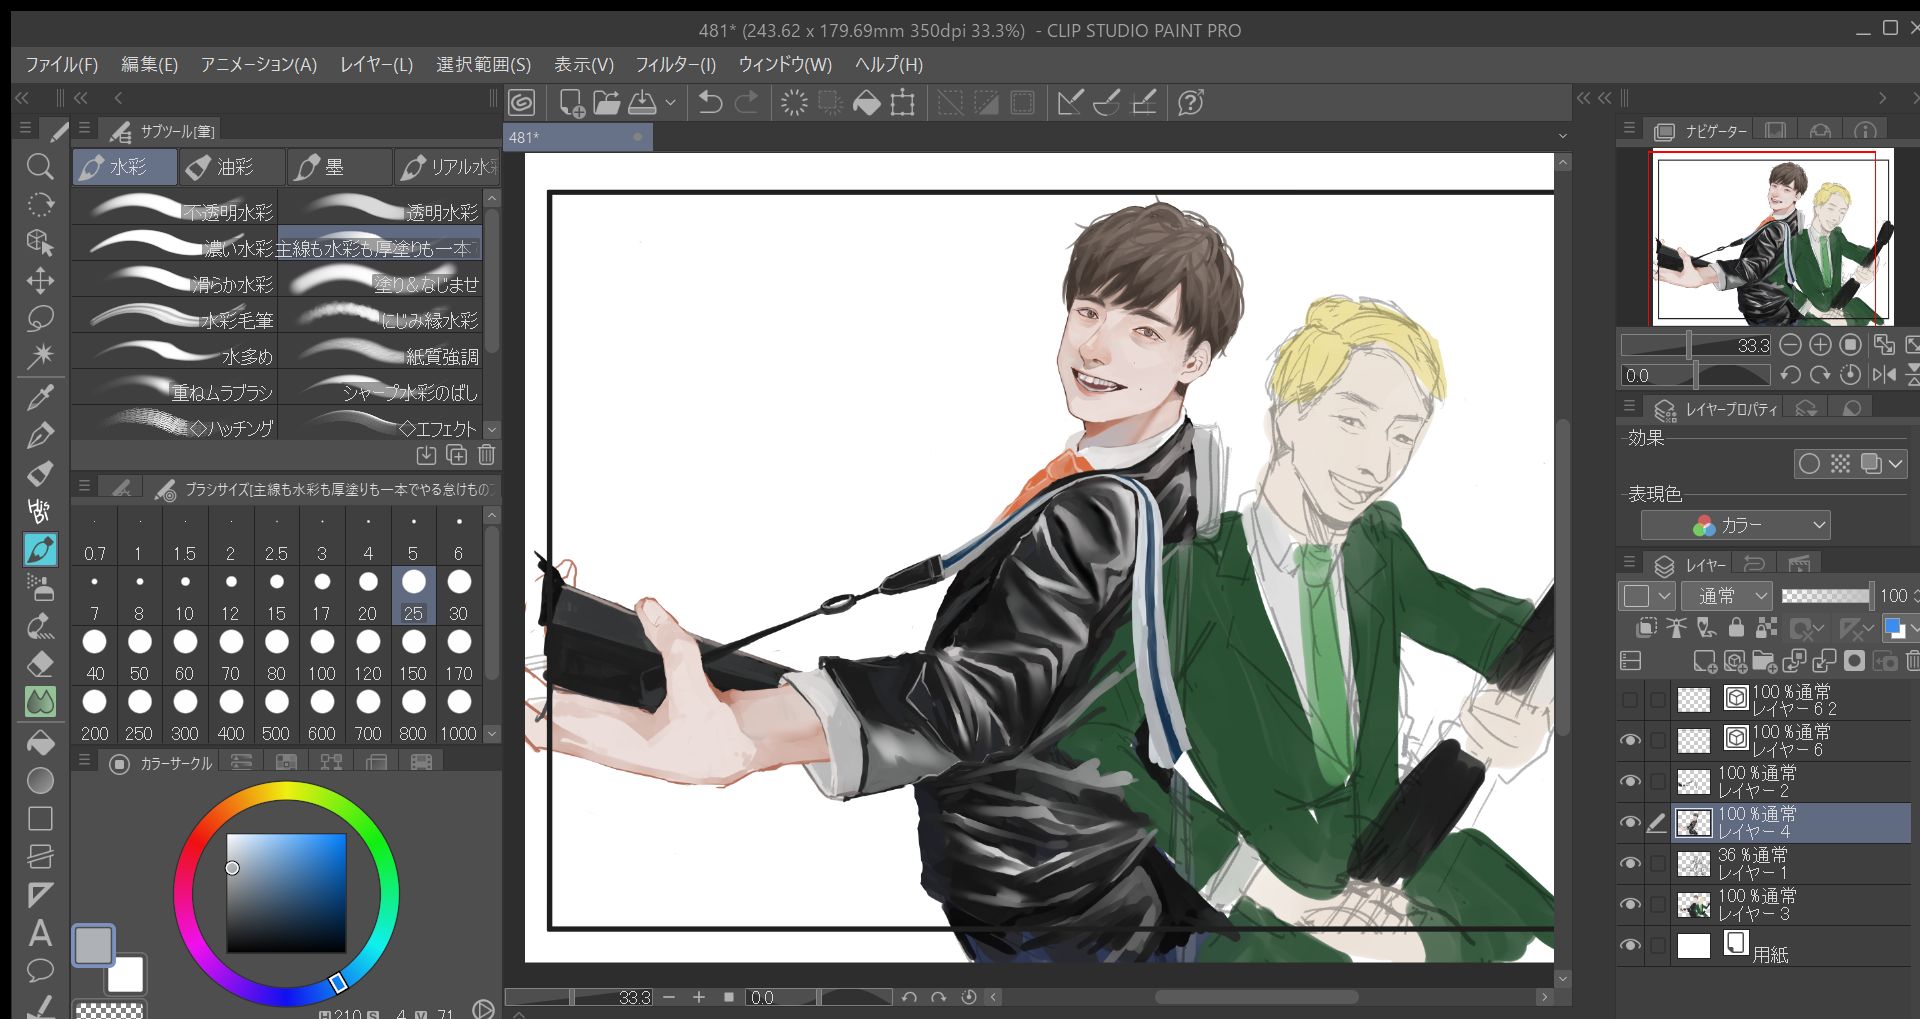Select the Zoom magnifier tool
Screen dimensions: 1920x1019
pos(40,166)
